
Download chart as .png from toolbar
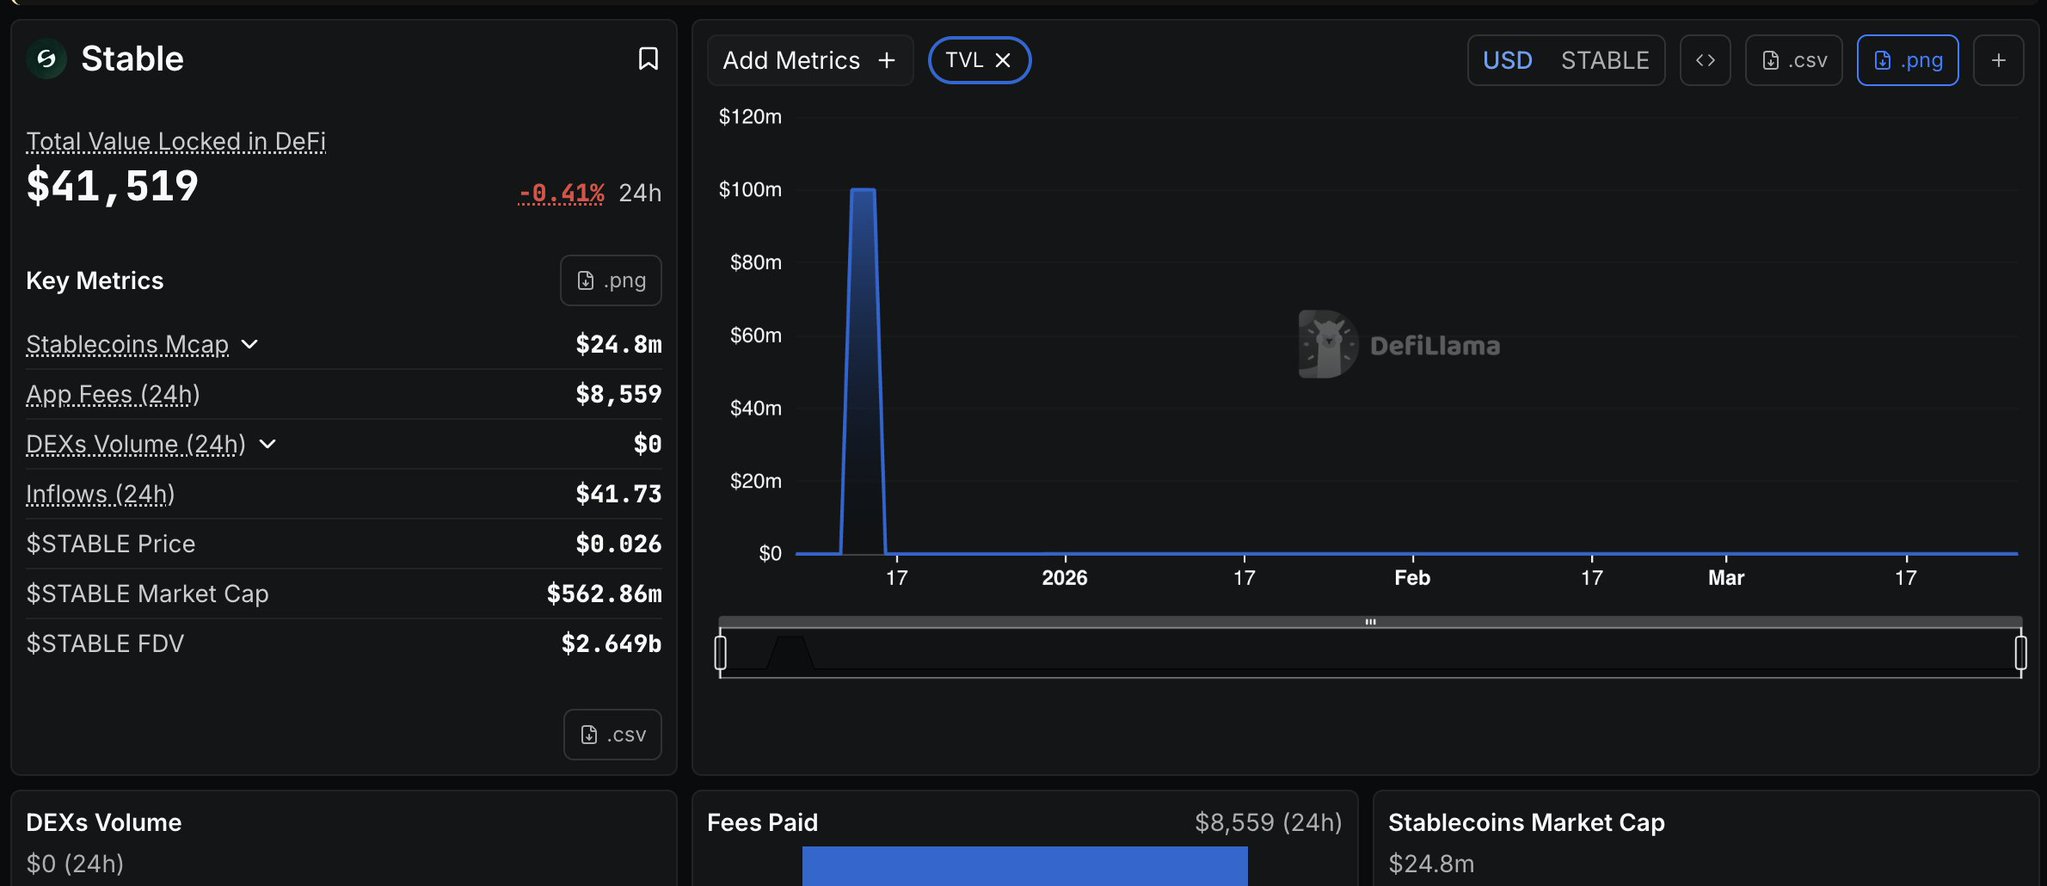(1907, 61)
